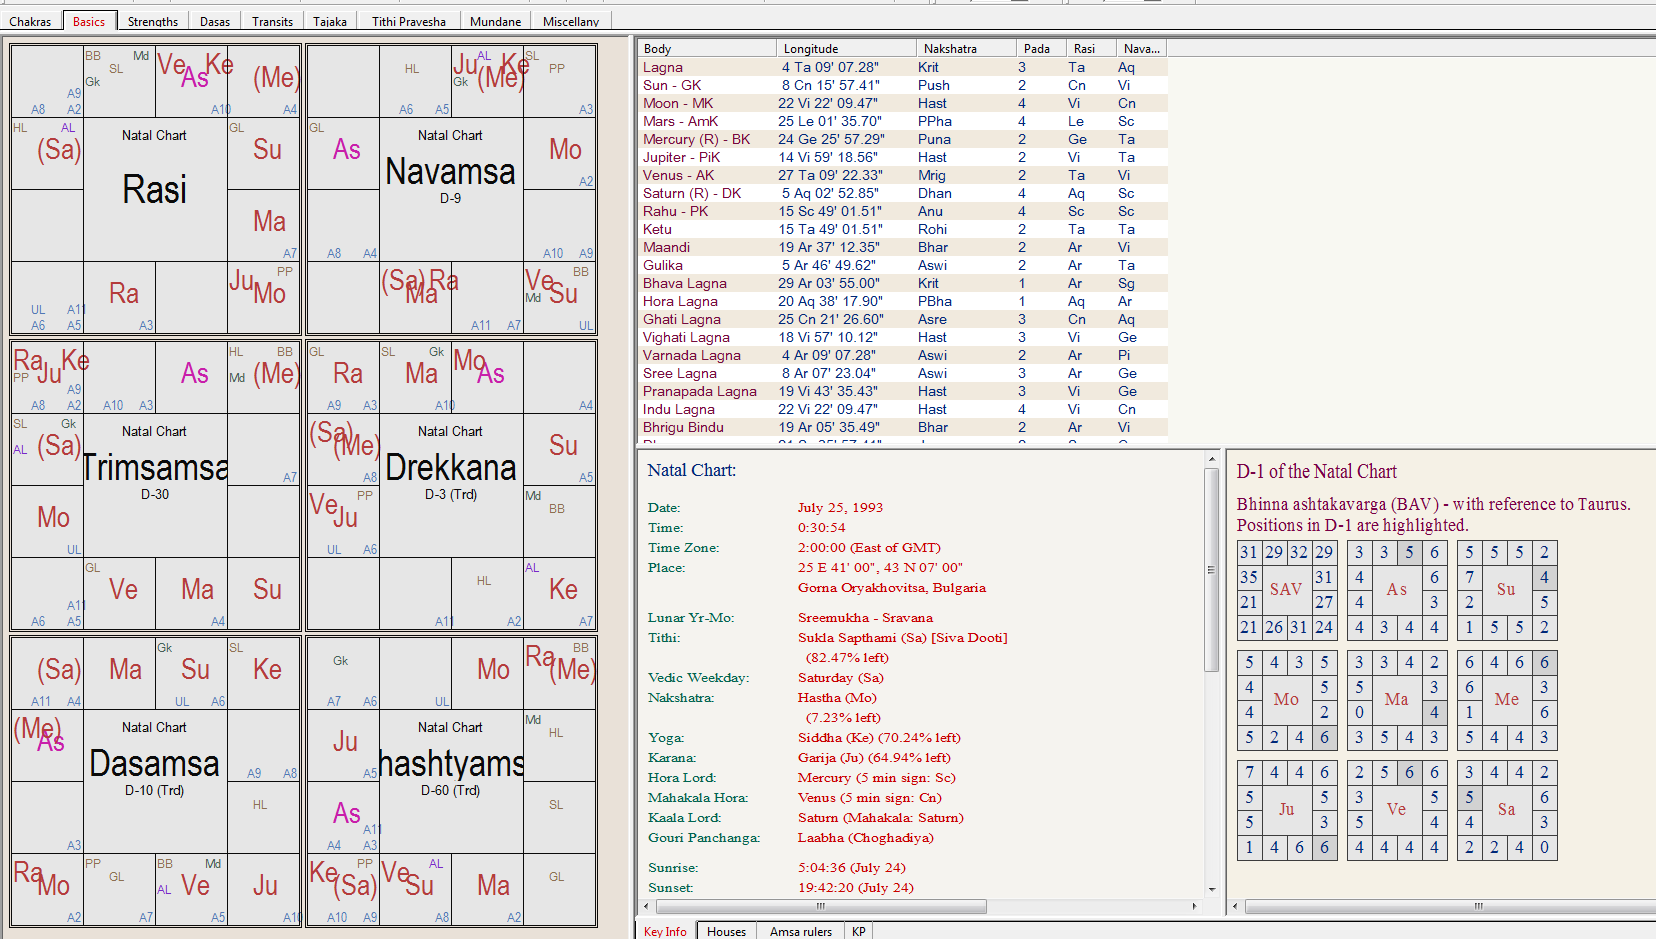Go to the Tithi Pravesha tab

(408, 21)
